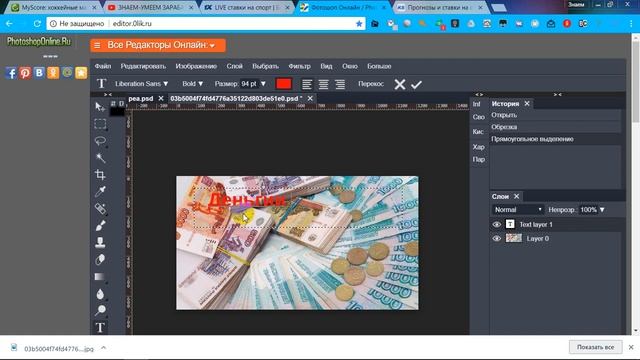Close the Слои panel tab
This screenshot has height=360, width=640.
tap(516, 196)
